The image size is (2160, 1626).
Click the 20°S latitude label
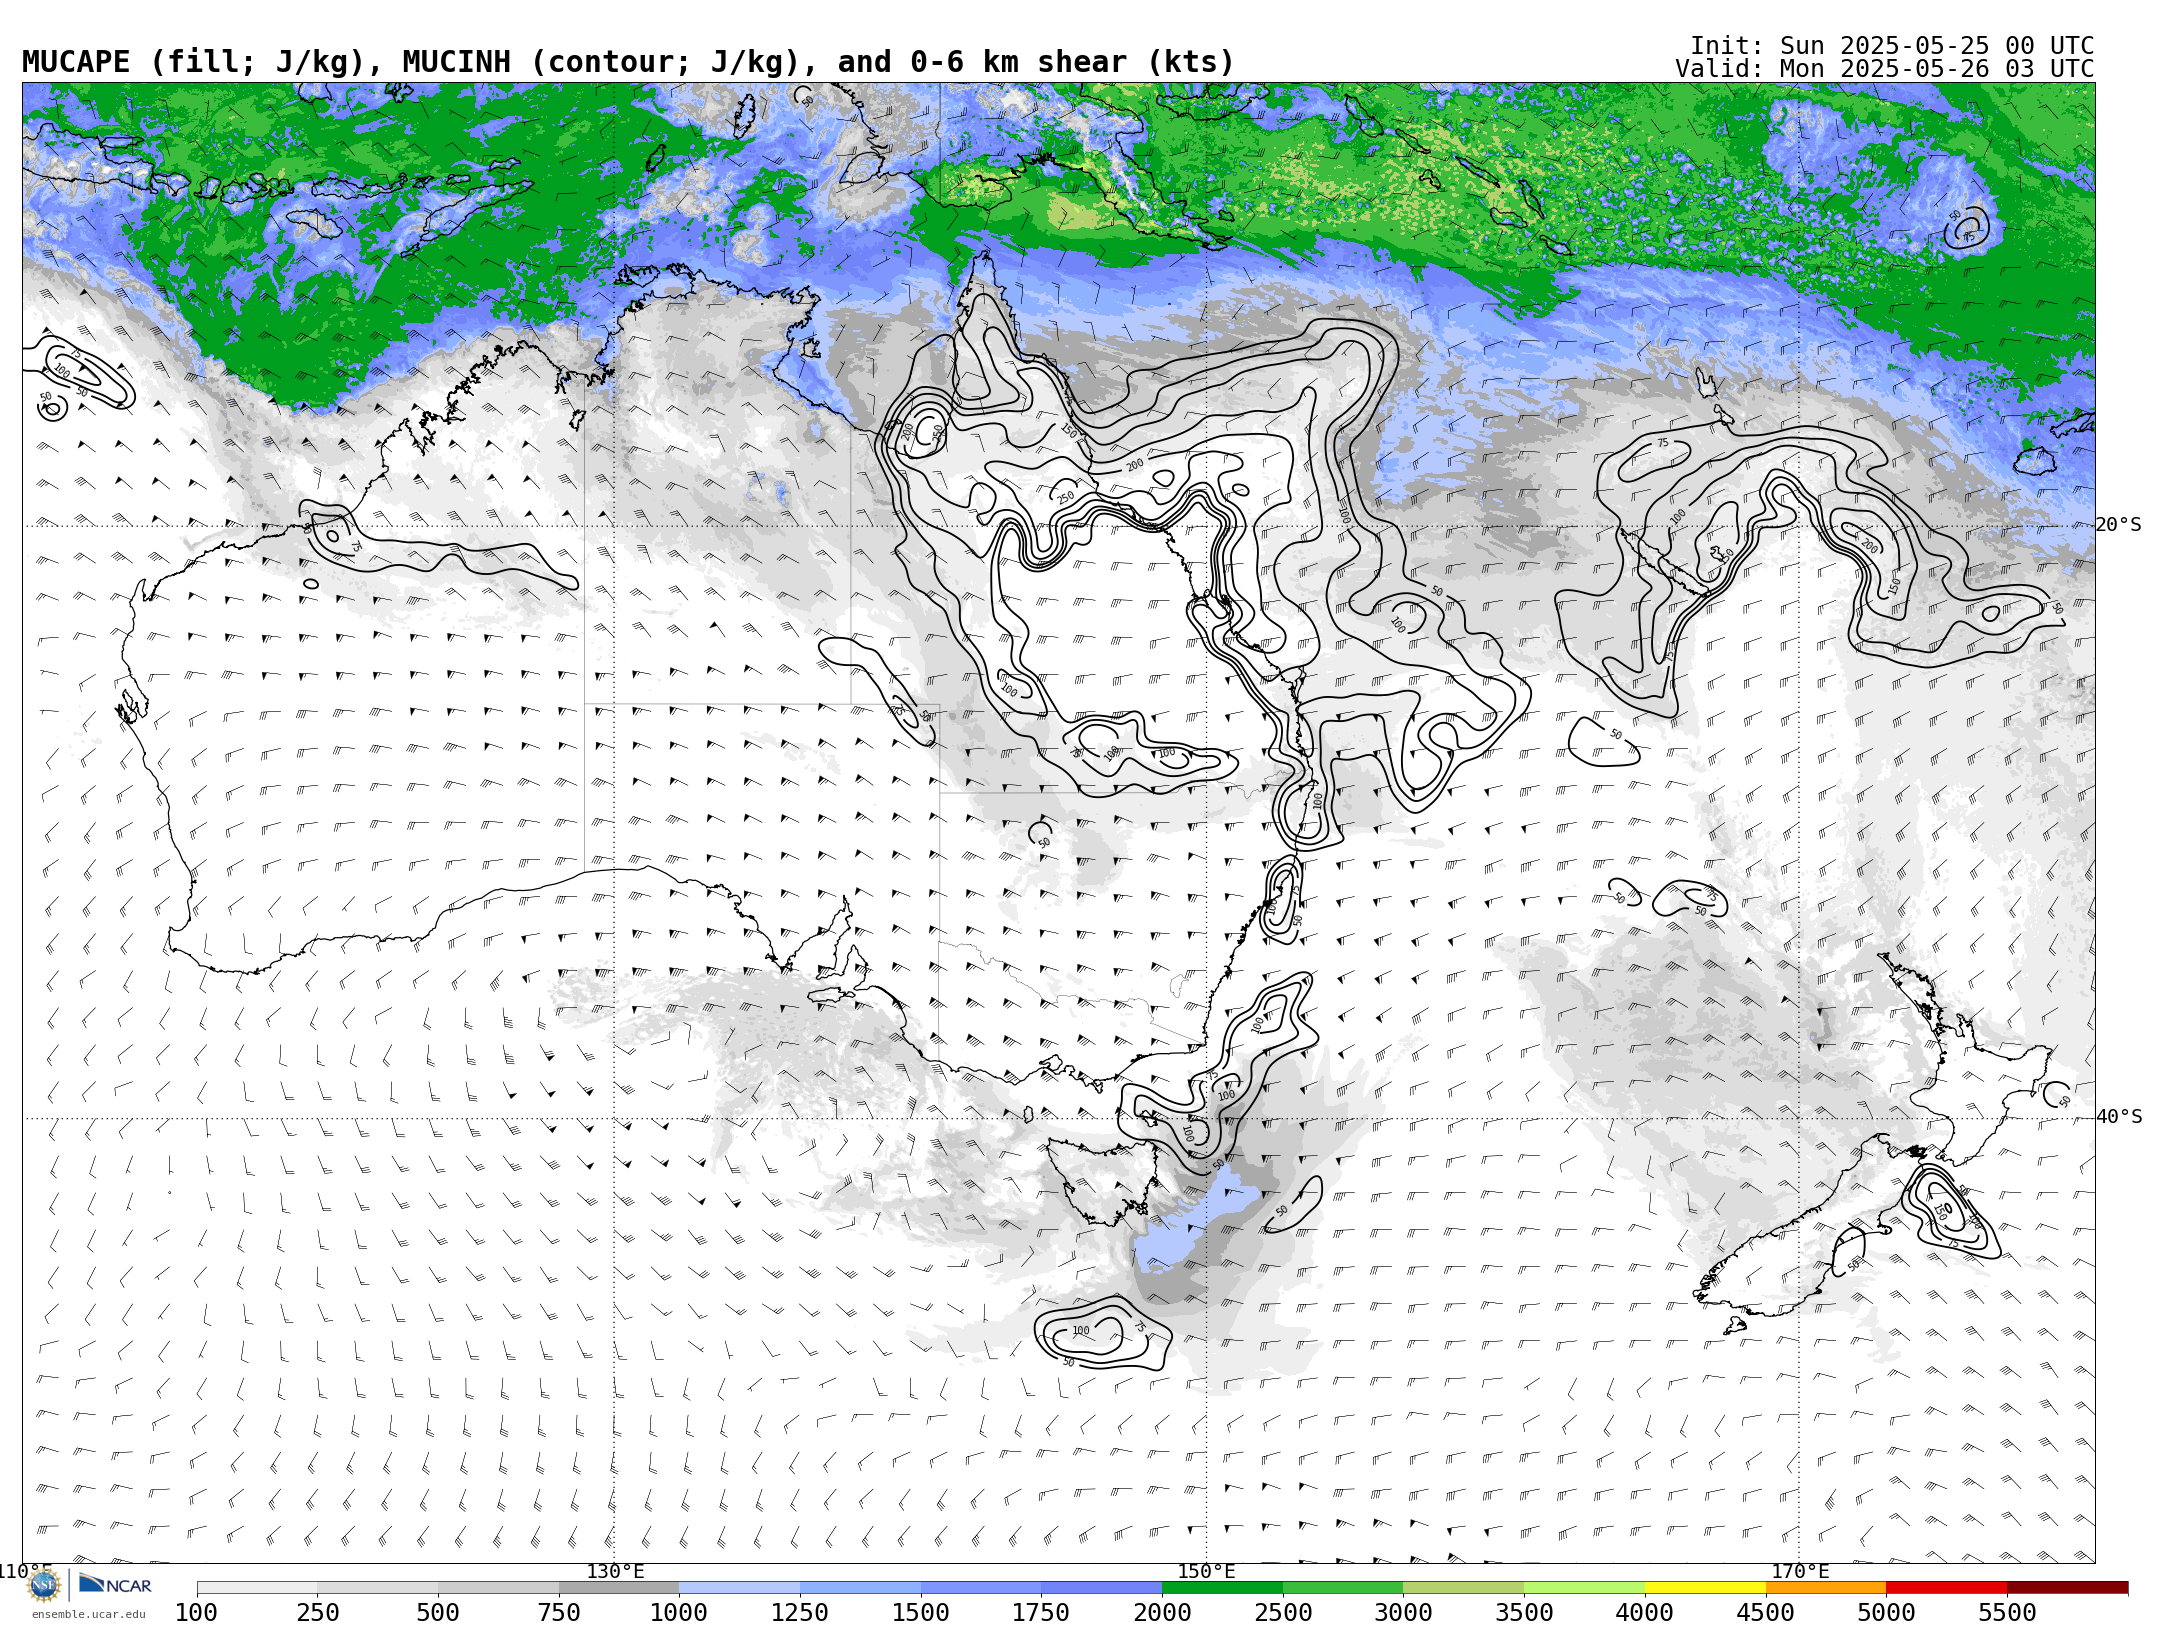pos(2119,525)
